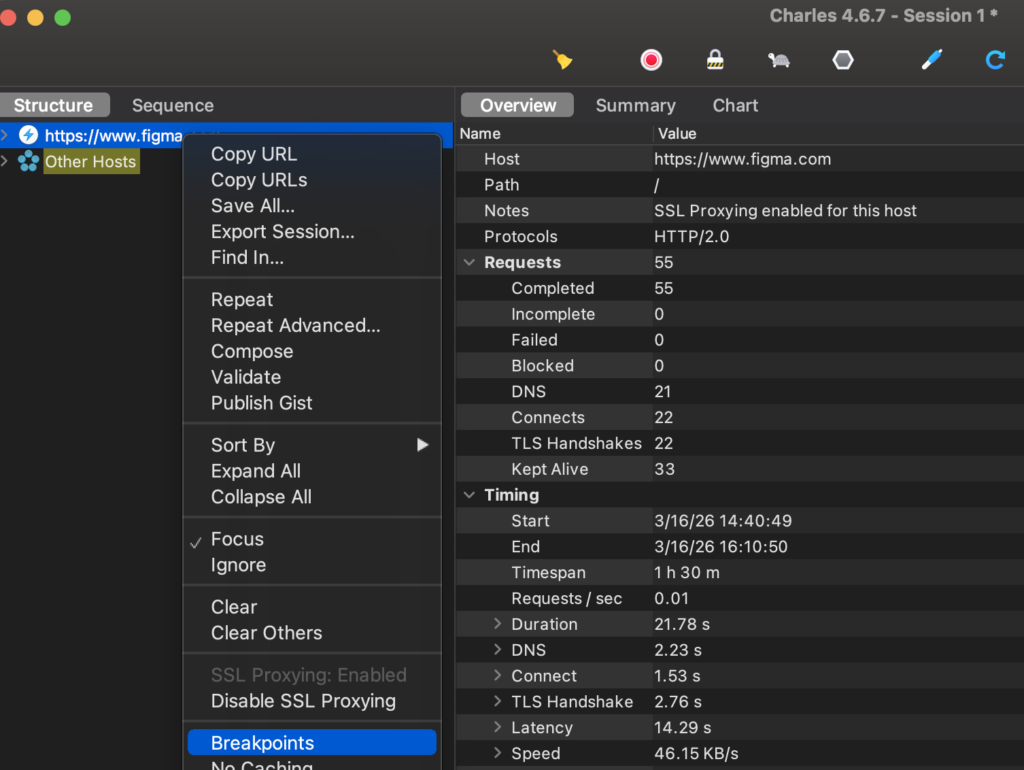Click the hexagon breakpoints toolbar icon
This screenshot has height=770, width=1024.
tap(843, 60)
